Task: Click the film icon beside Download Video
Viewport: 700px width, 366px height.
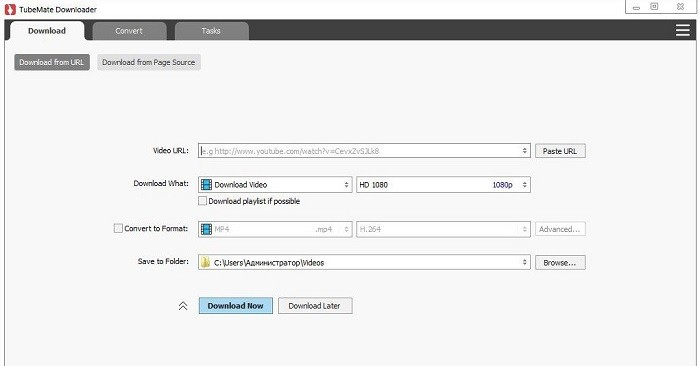Action: (206, 184)
